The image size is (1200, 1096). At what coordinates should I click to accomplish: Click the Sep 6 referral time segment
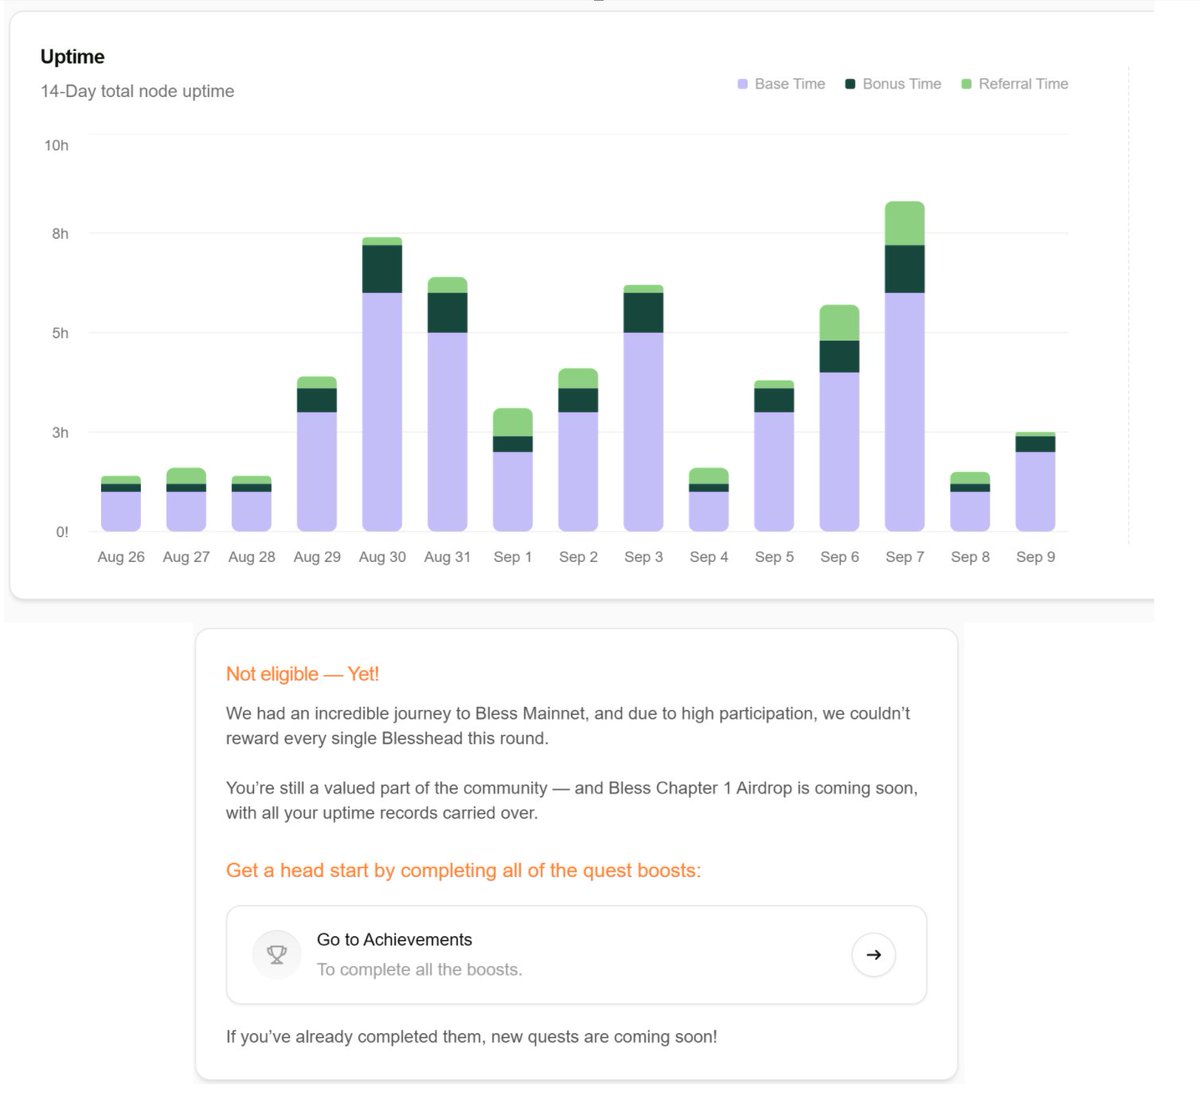[839, 323]
